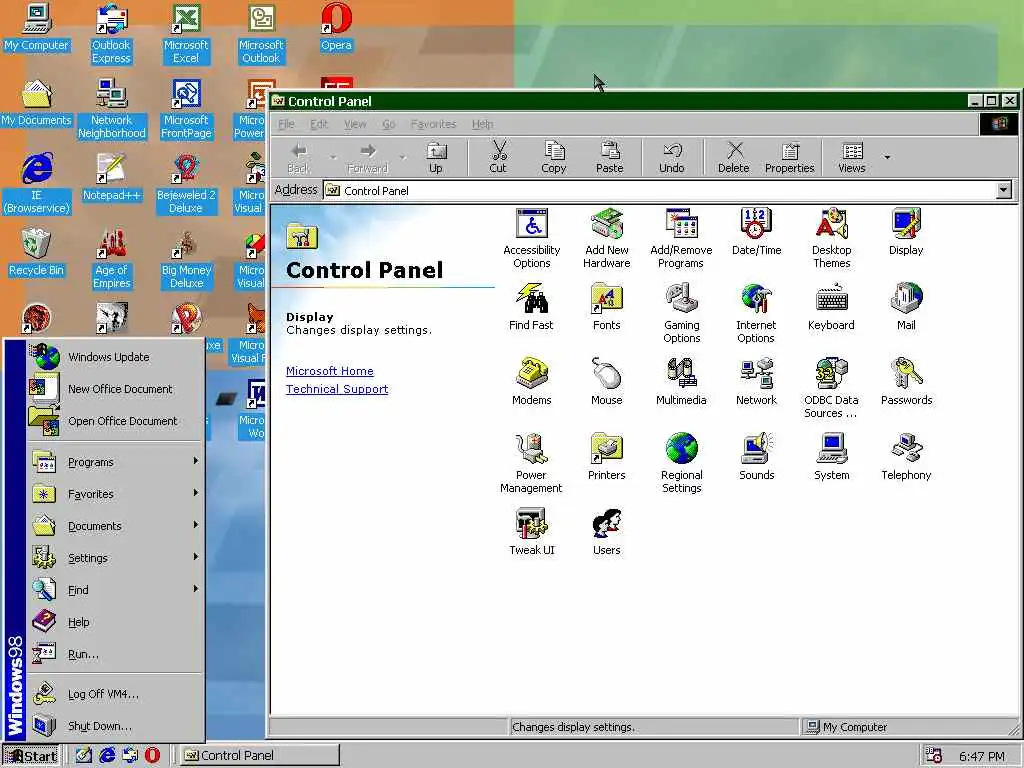
Task: Open the Add New Hardware applet
Action: coord(607,238)
